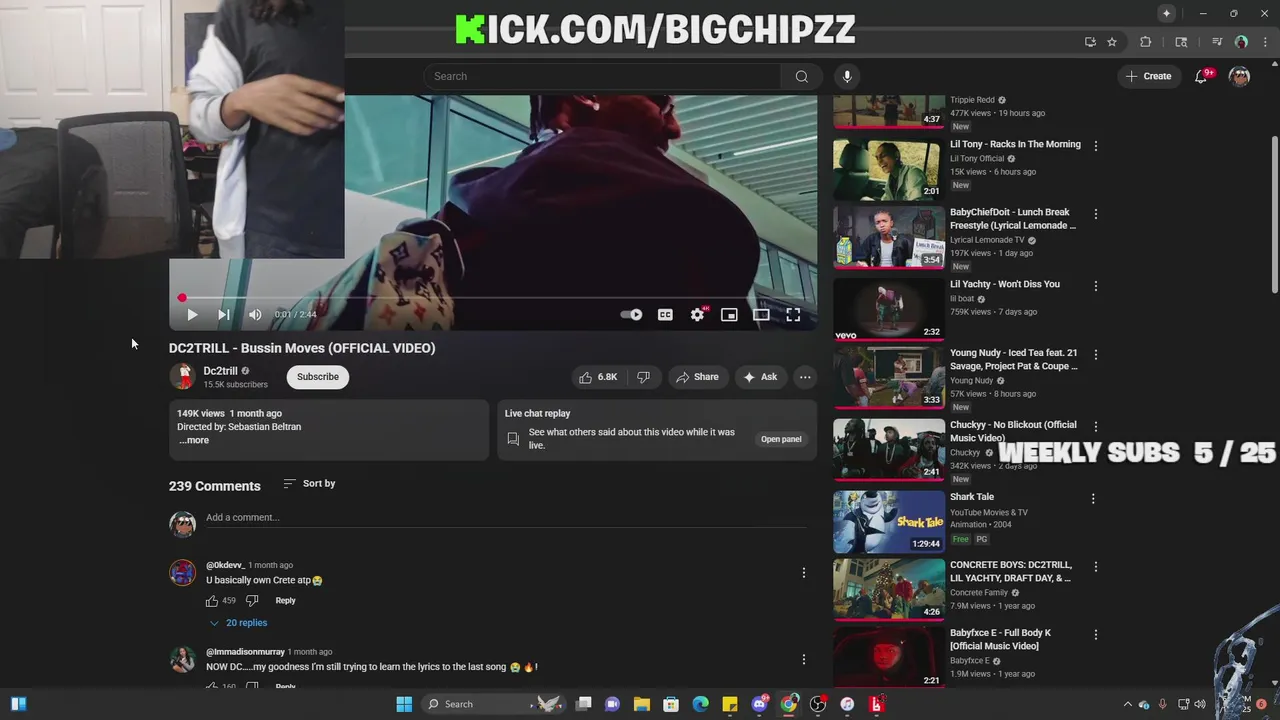Open BabyChiefDoit Lunch Break Freestyle thumbnail

click(889, 237)
